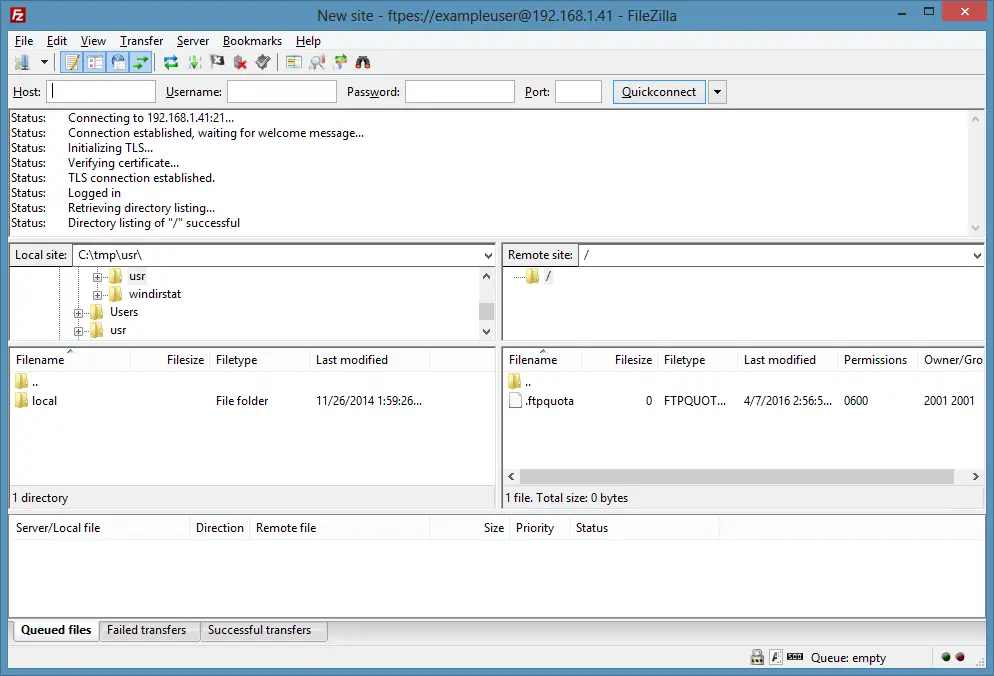Select the .ftpquota file name
Viewport: 994px width, 676px height.
[550, 401]
